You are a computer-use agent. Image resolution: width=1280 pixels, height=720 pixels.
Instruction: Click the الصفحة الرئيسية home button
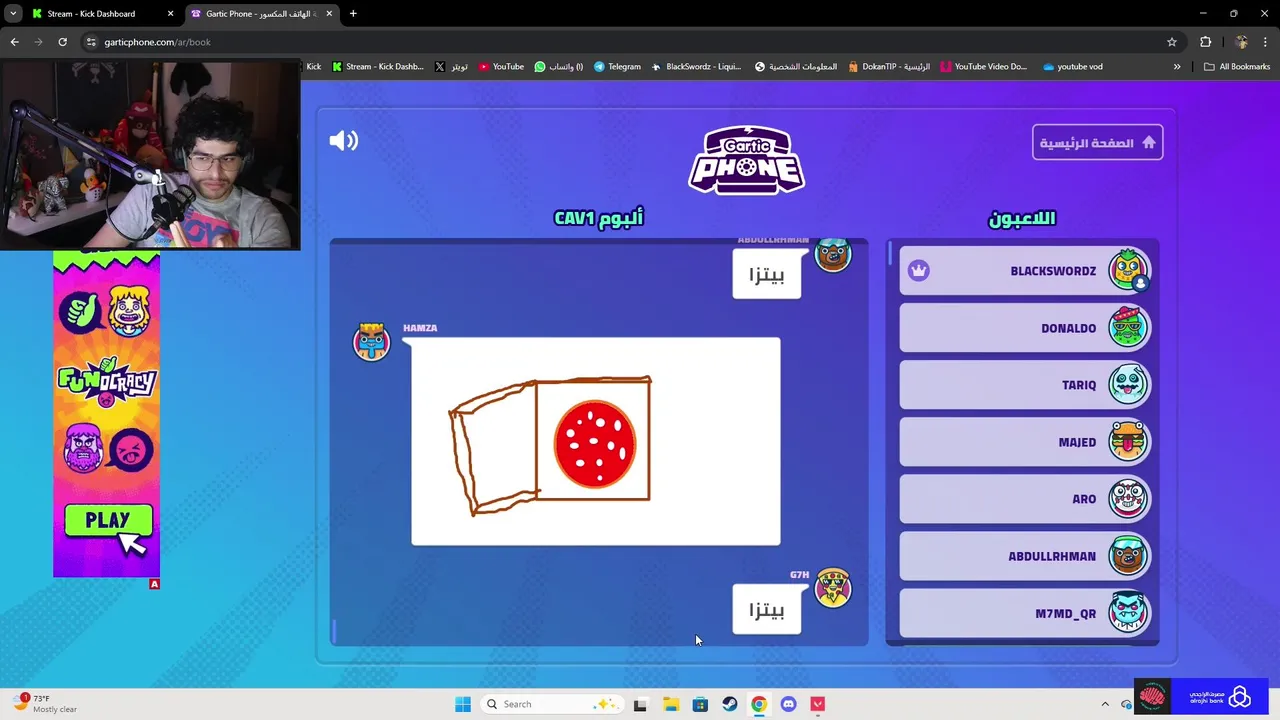coord(1097,142)
